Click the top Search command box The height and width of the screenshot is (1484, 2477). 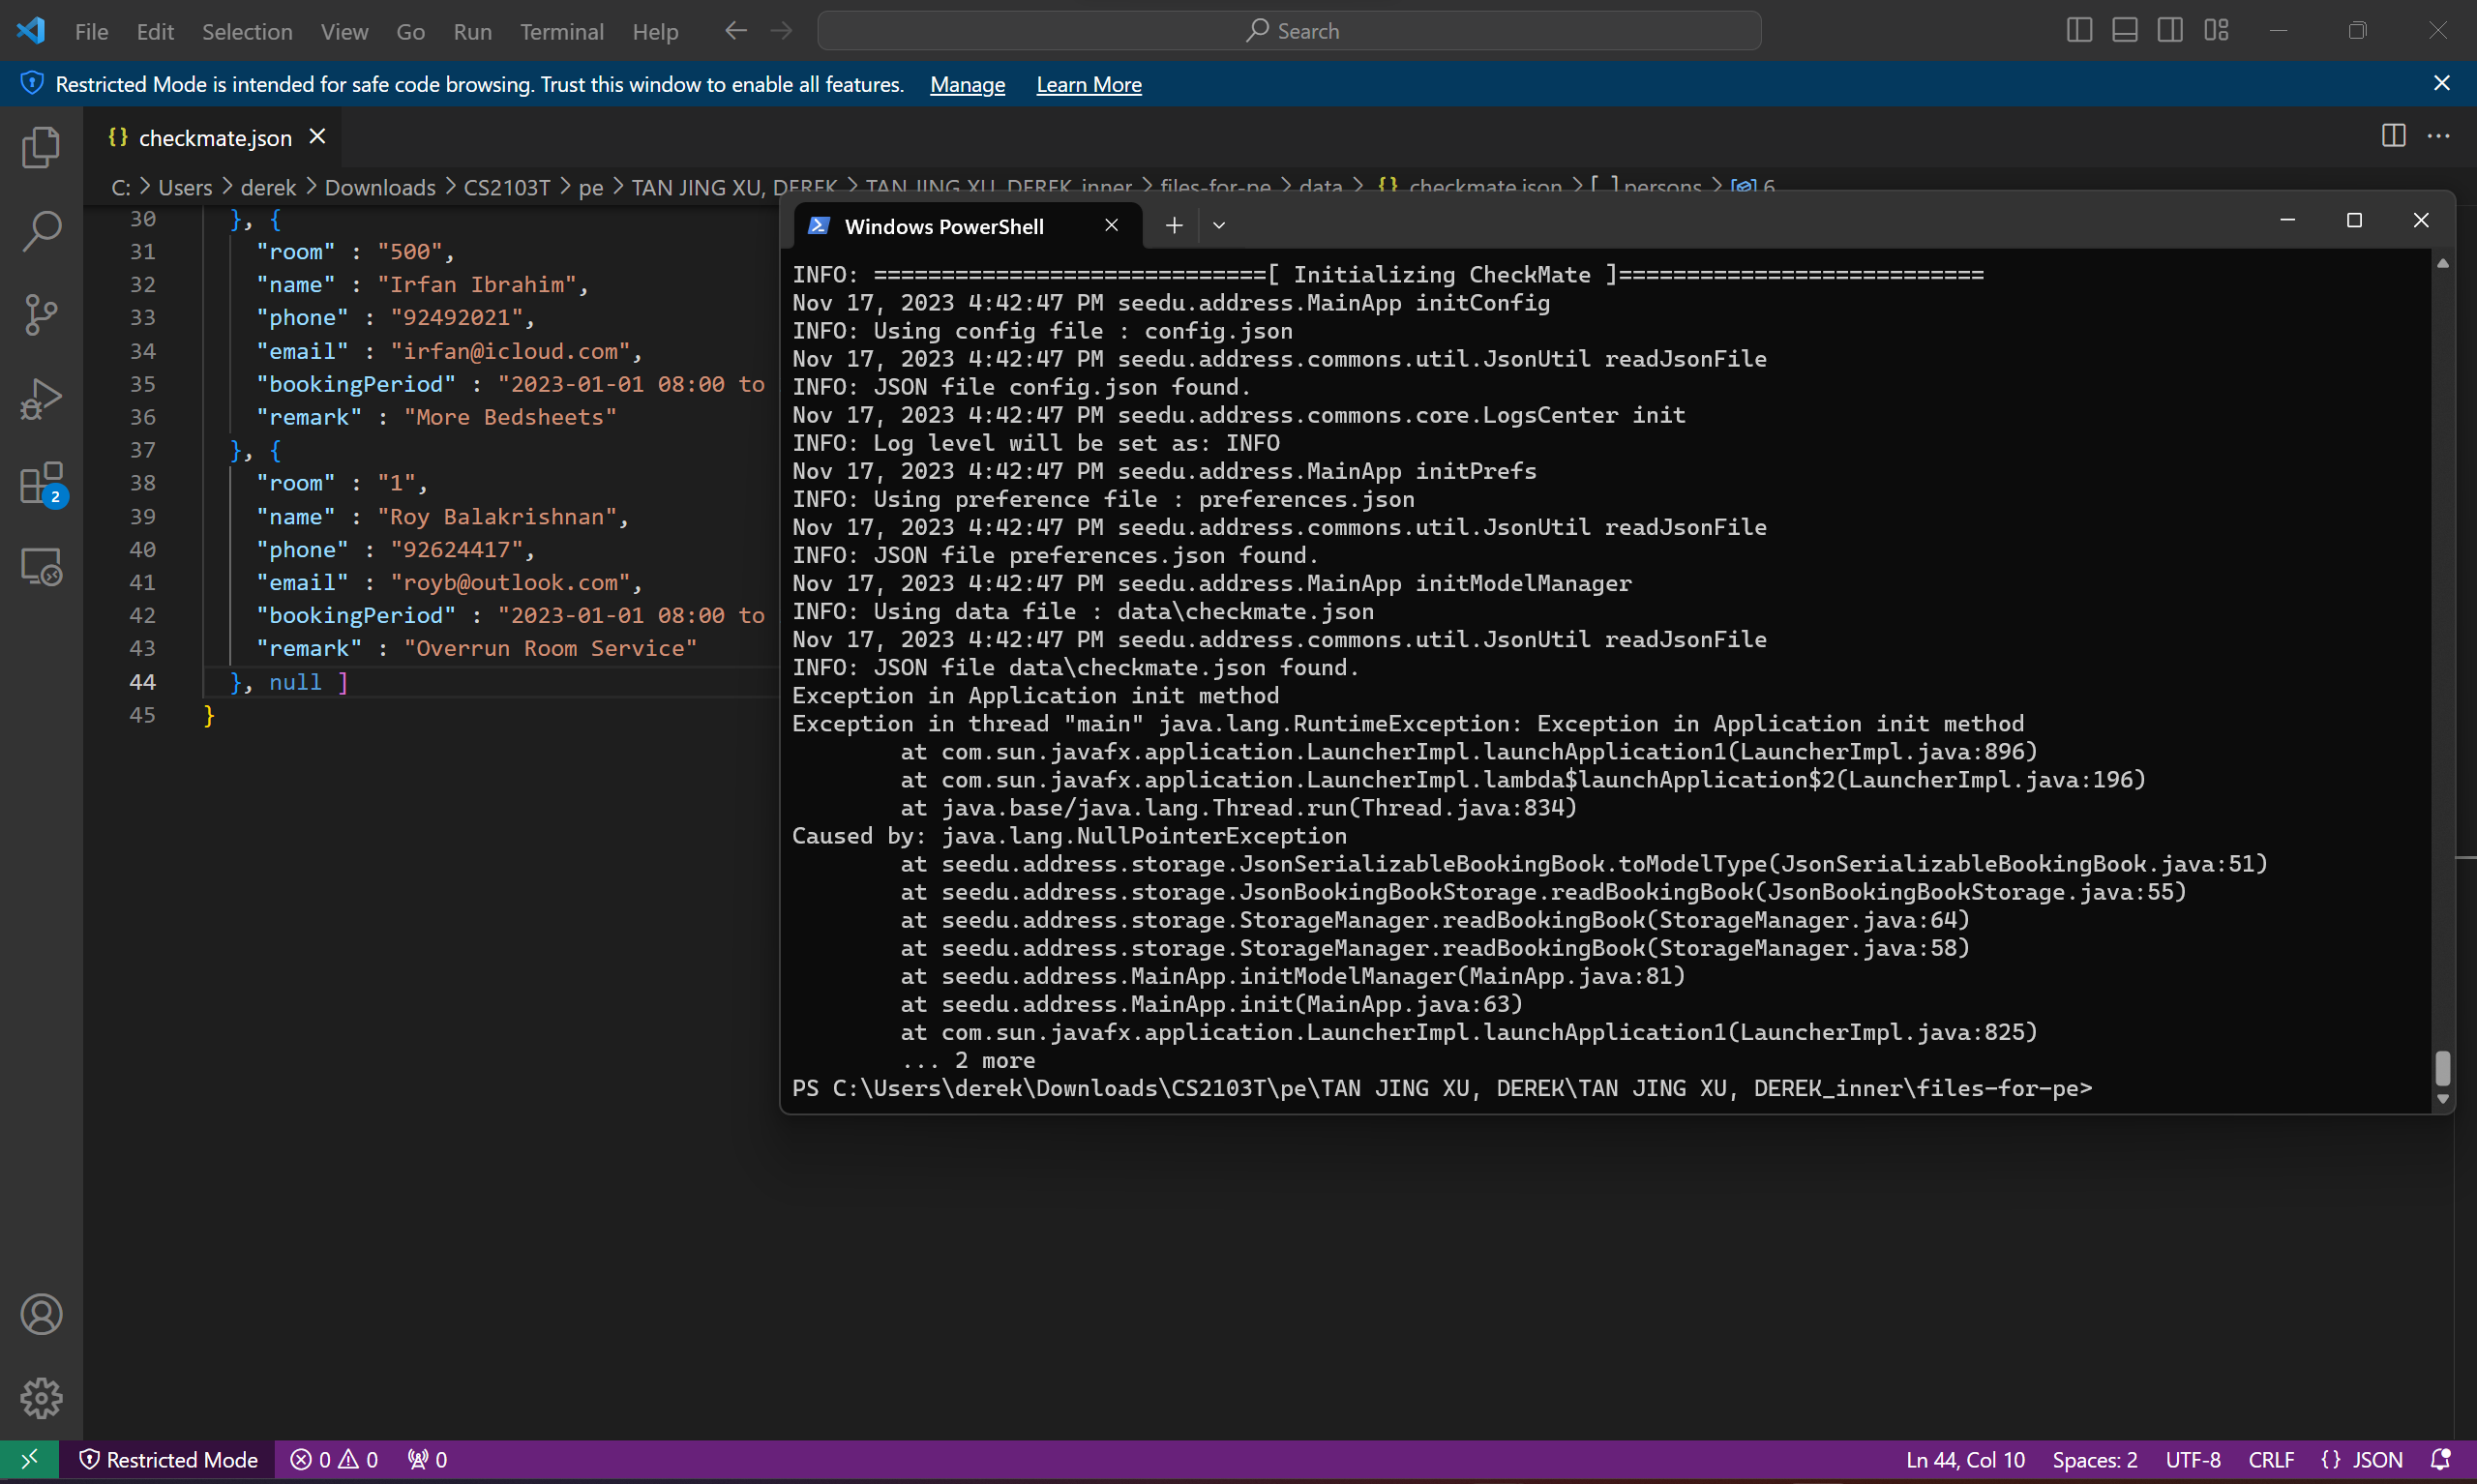(1288, 31)
